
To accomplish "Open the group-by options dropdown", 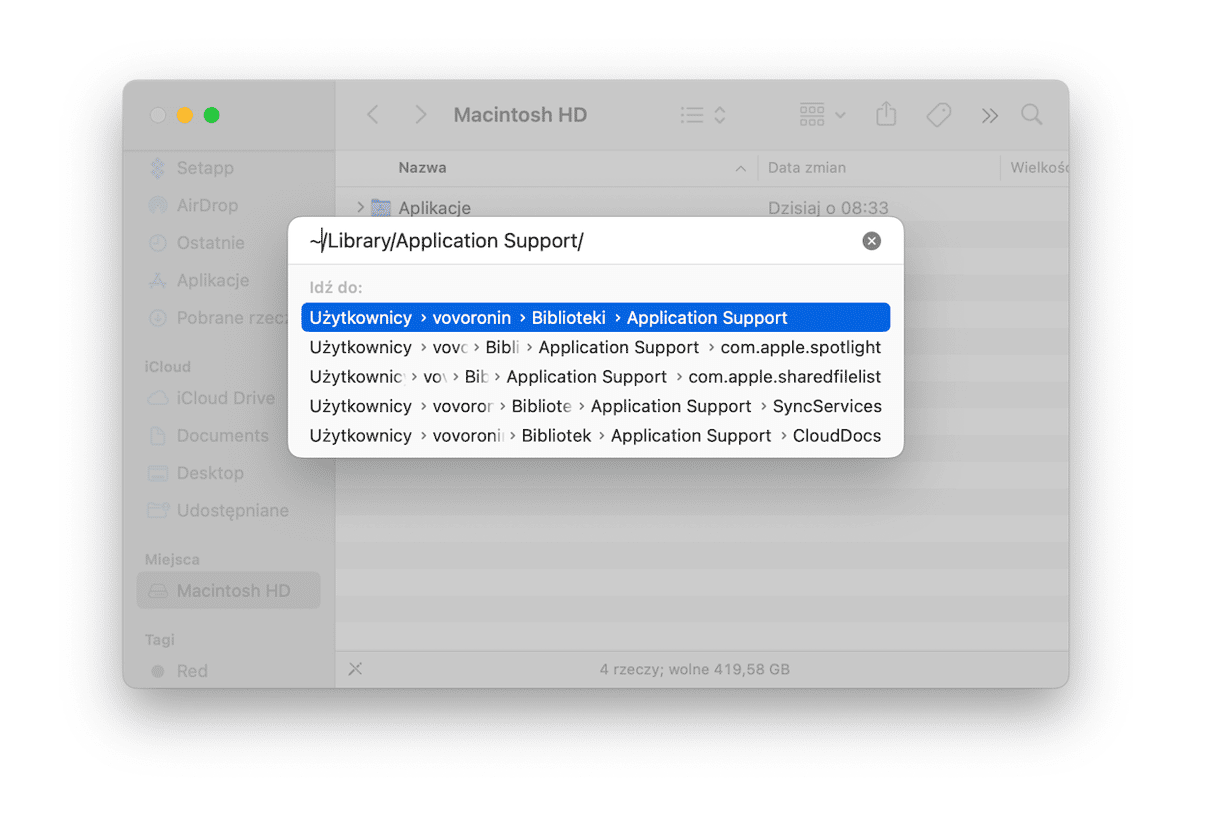I will [x=822, y=115].
